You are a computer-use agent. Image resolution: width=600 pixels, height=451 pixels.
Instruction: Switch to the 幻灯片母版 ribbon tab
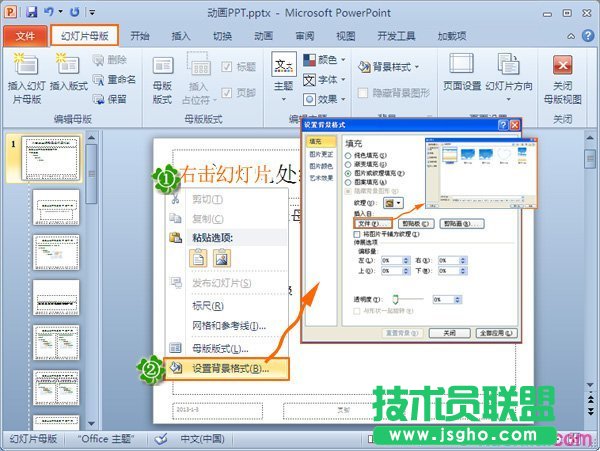(85, 36)
